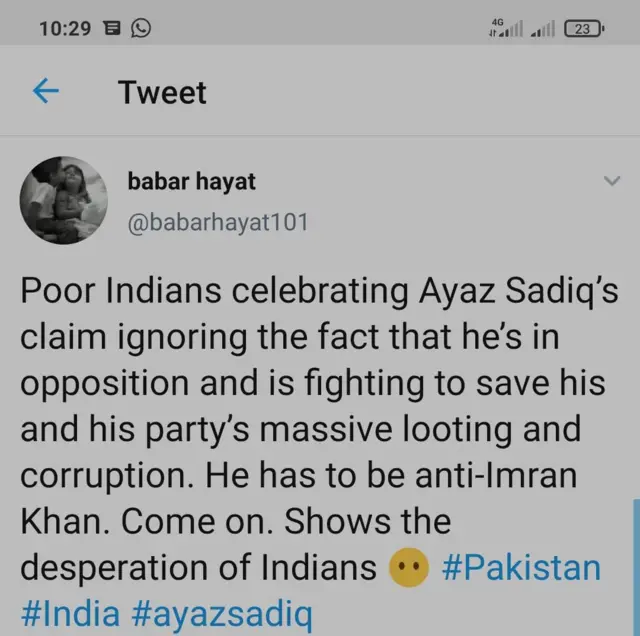Open the #India hashtag

[70, 613]
